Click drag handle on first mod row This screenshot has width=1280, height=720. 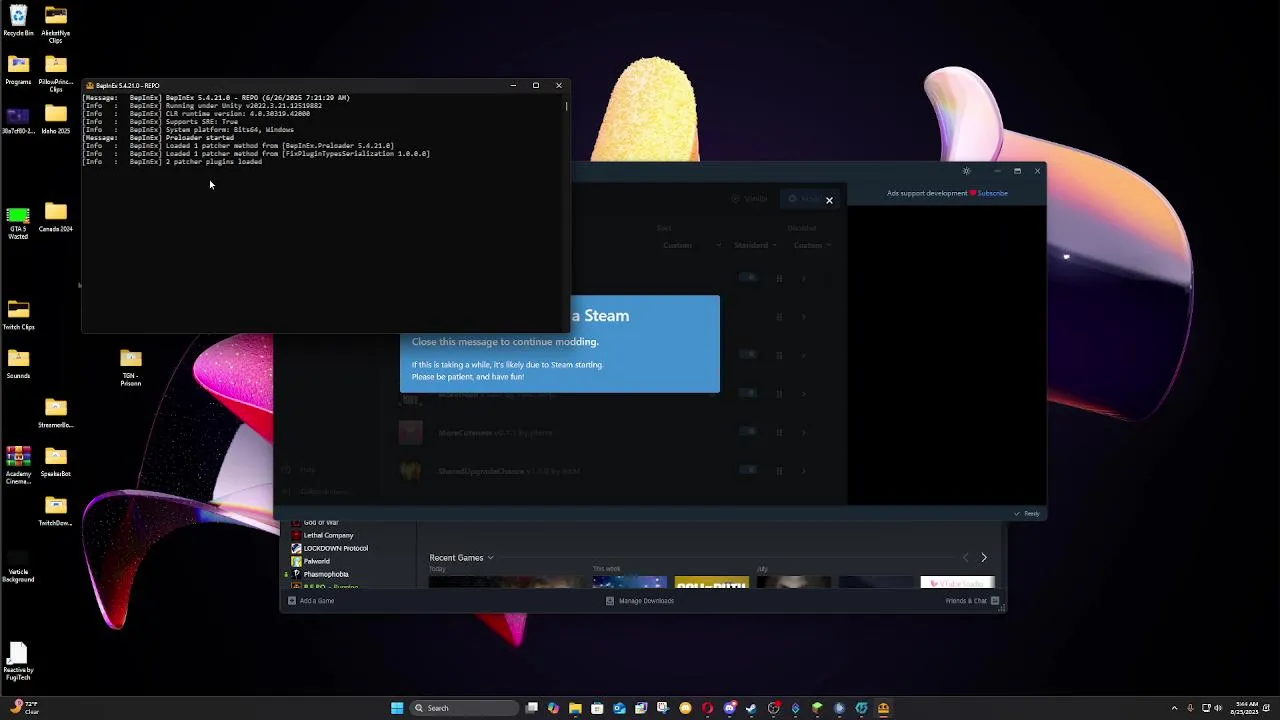[x=779, y=278]
